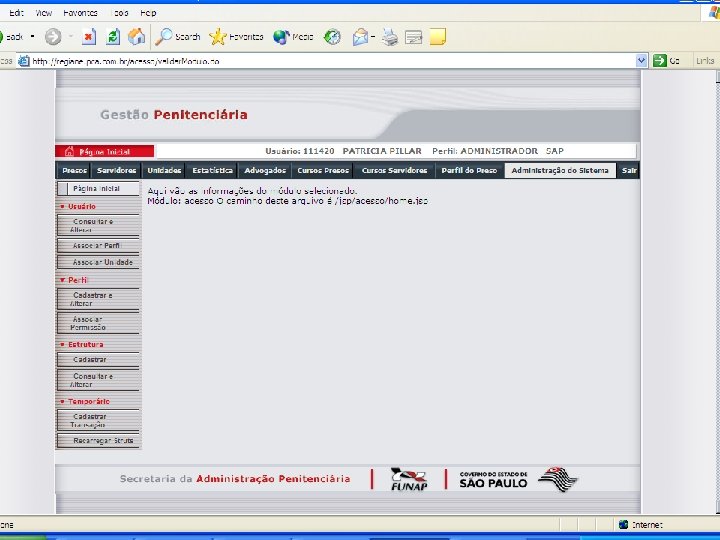Click the São Paulo flag emblem
Image resolution: width=720 pixels, height=540 pixels.
[558, 479]
